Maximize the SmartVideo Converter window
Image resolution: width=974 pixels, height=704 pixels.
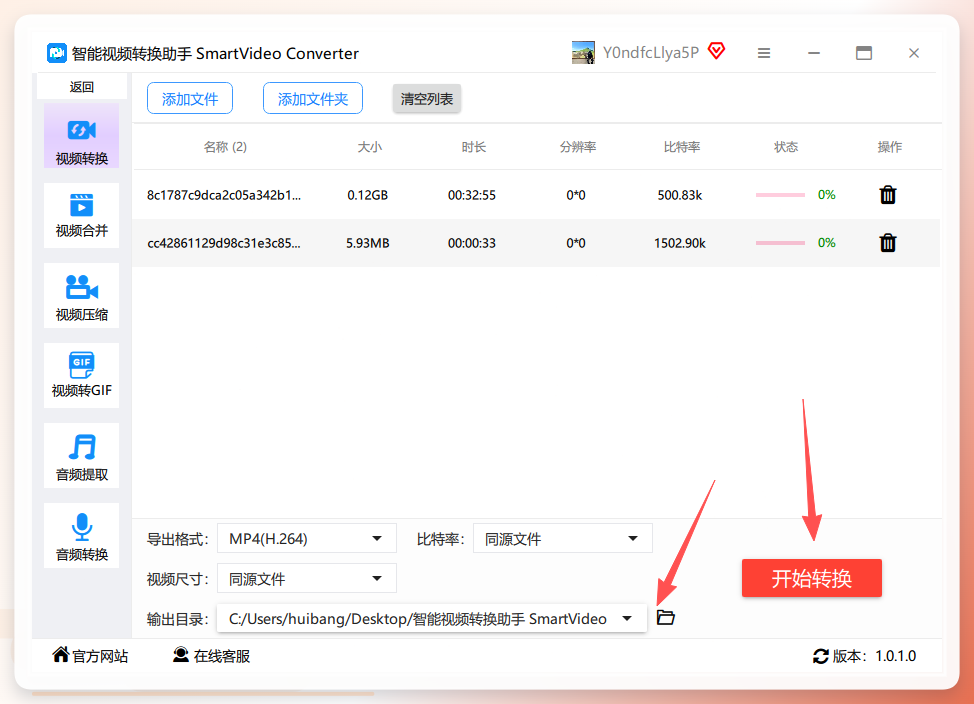coord(863,53)
